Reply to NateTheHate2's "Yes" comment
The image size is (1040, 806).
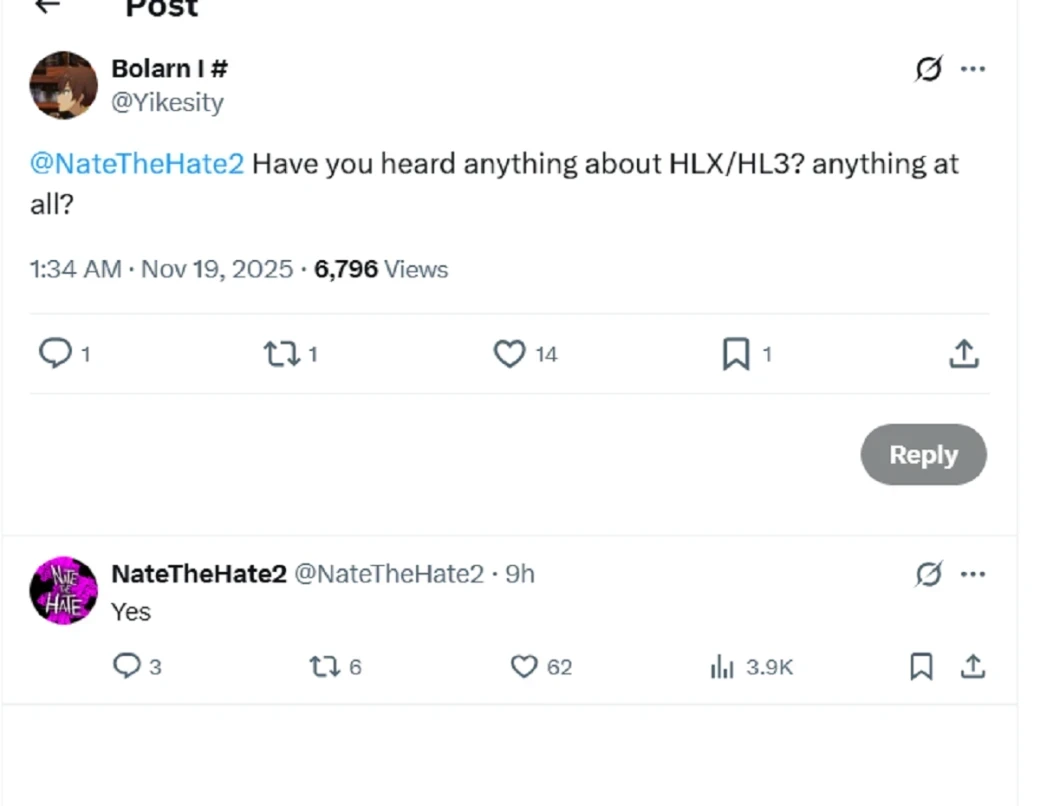click(127, 666)
